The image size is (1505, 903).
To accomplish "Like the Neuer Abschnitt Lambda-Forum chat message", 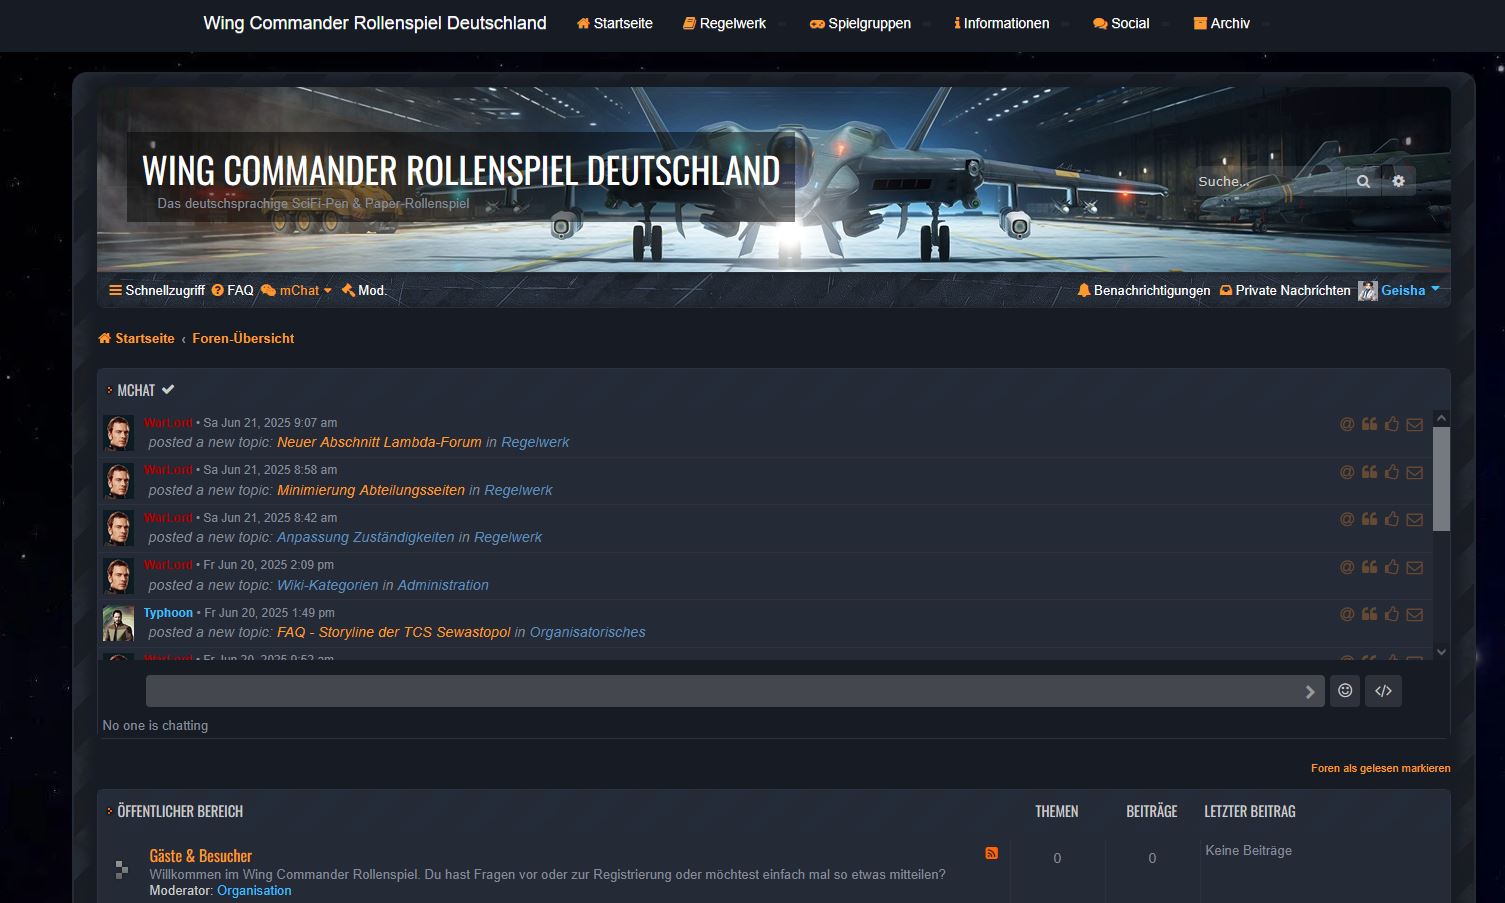I will (x=1392, y=424).
